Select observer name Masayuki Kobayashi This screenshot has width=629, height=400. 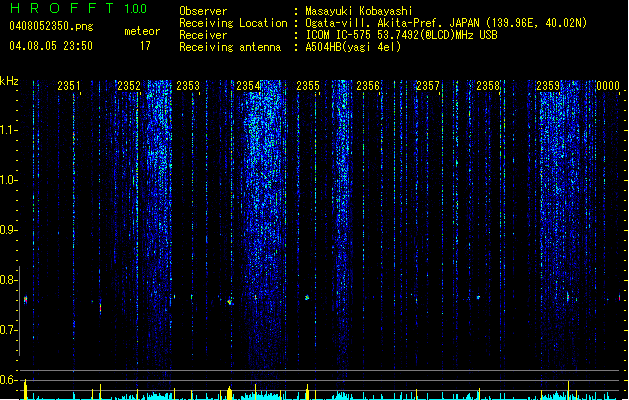[359, 11]
